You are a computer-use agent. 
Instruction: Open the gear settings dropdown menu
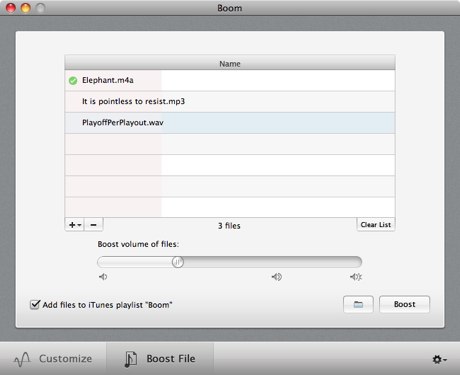tap(439, 359)
